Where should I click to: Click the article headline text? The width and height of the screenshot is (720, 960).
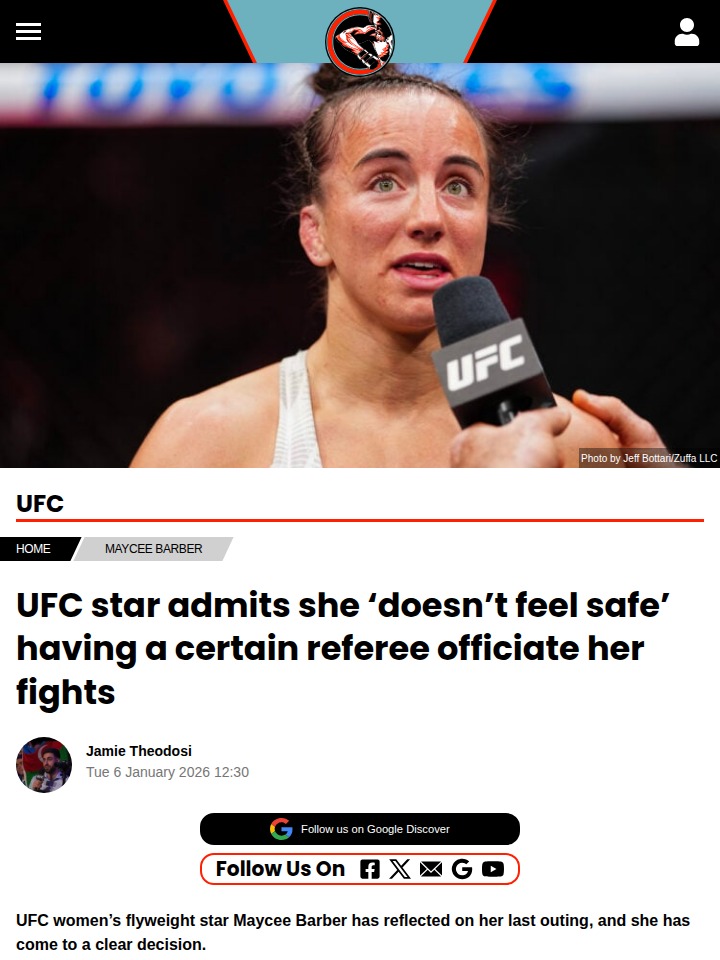point(343,648)
